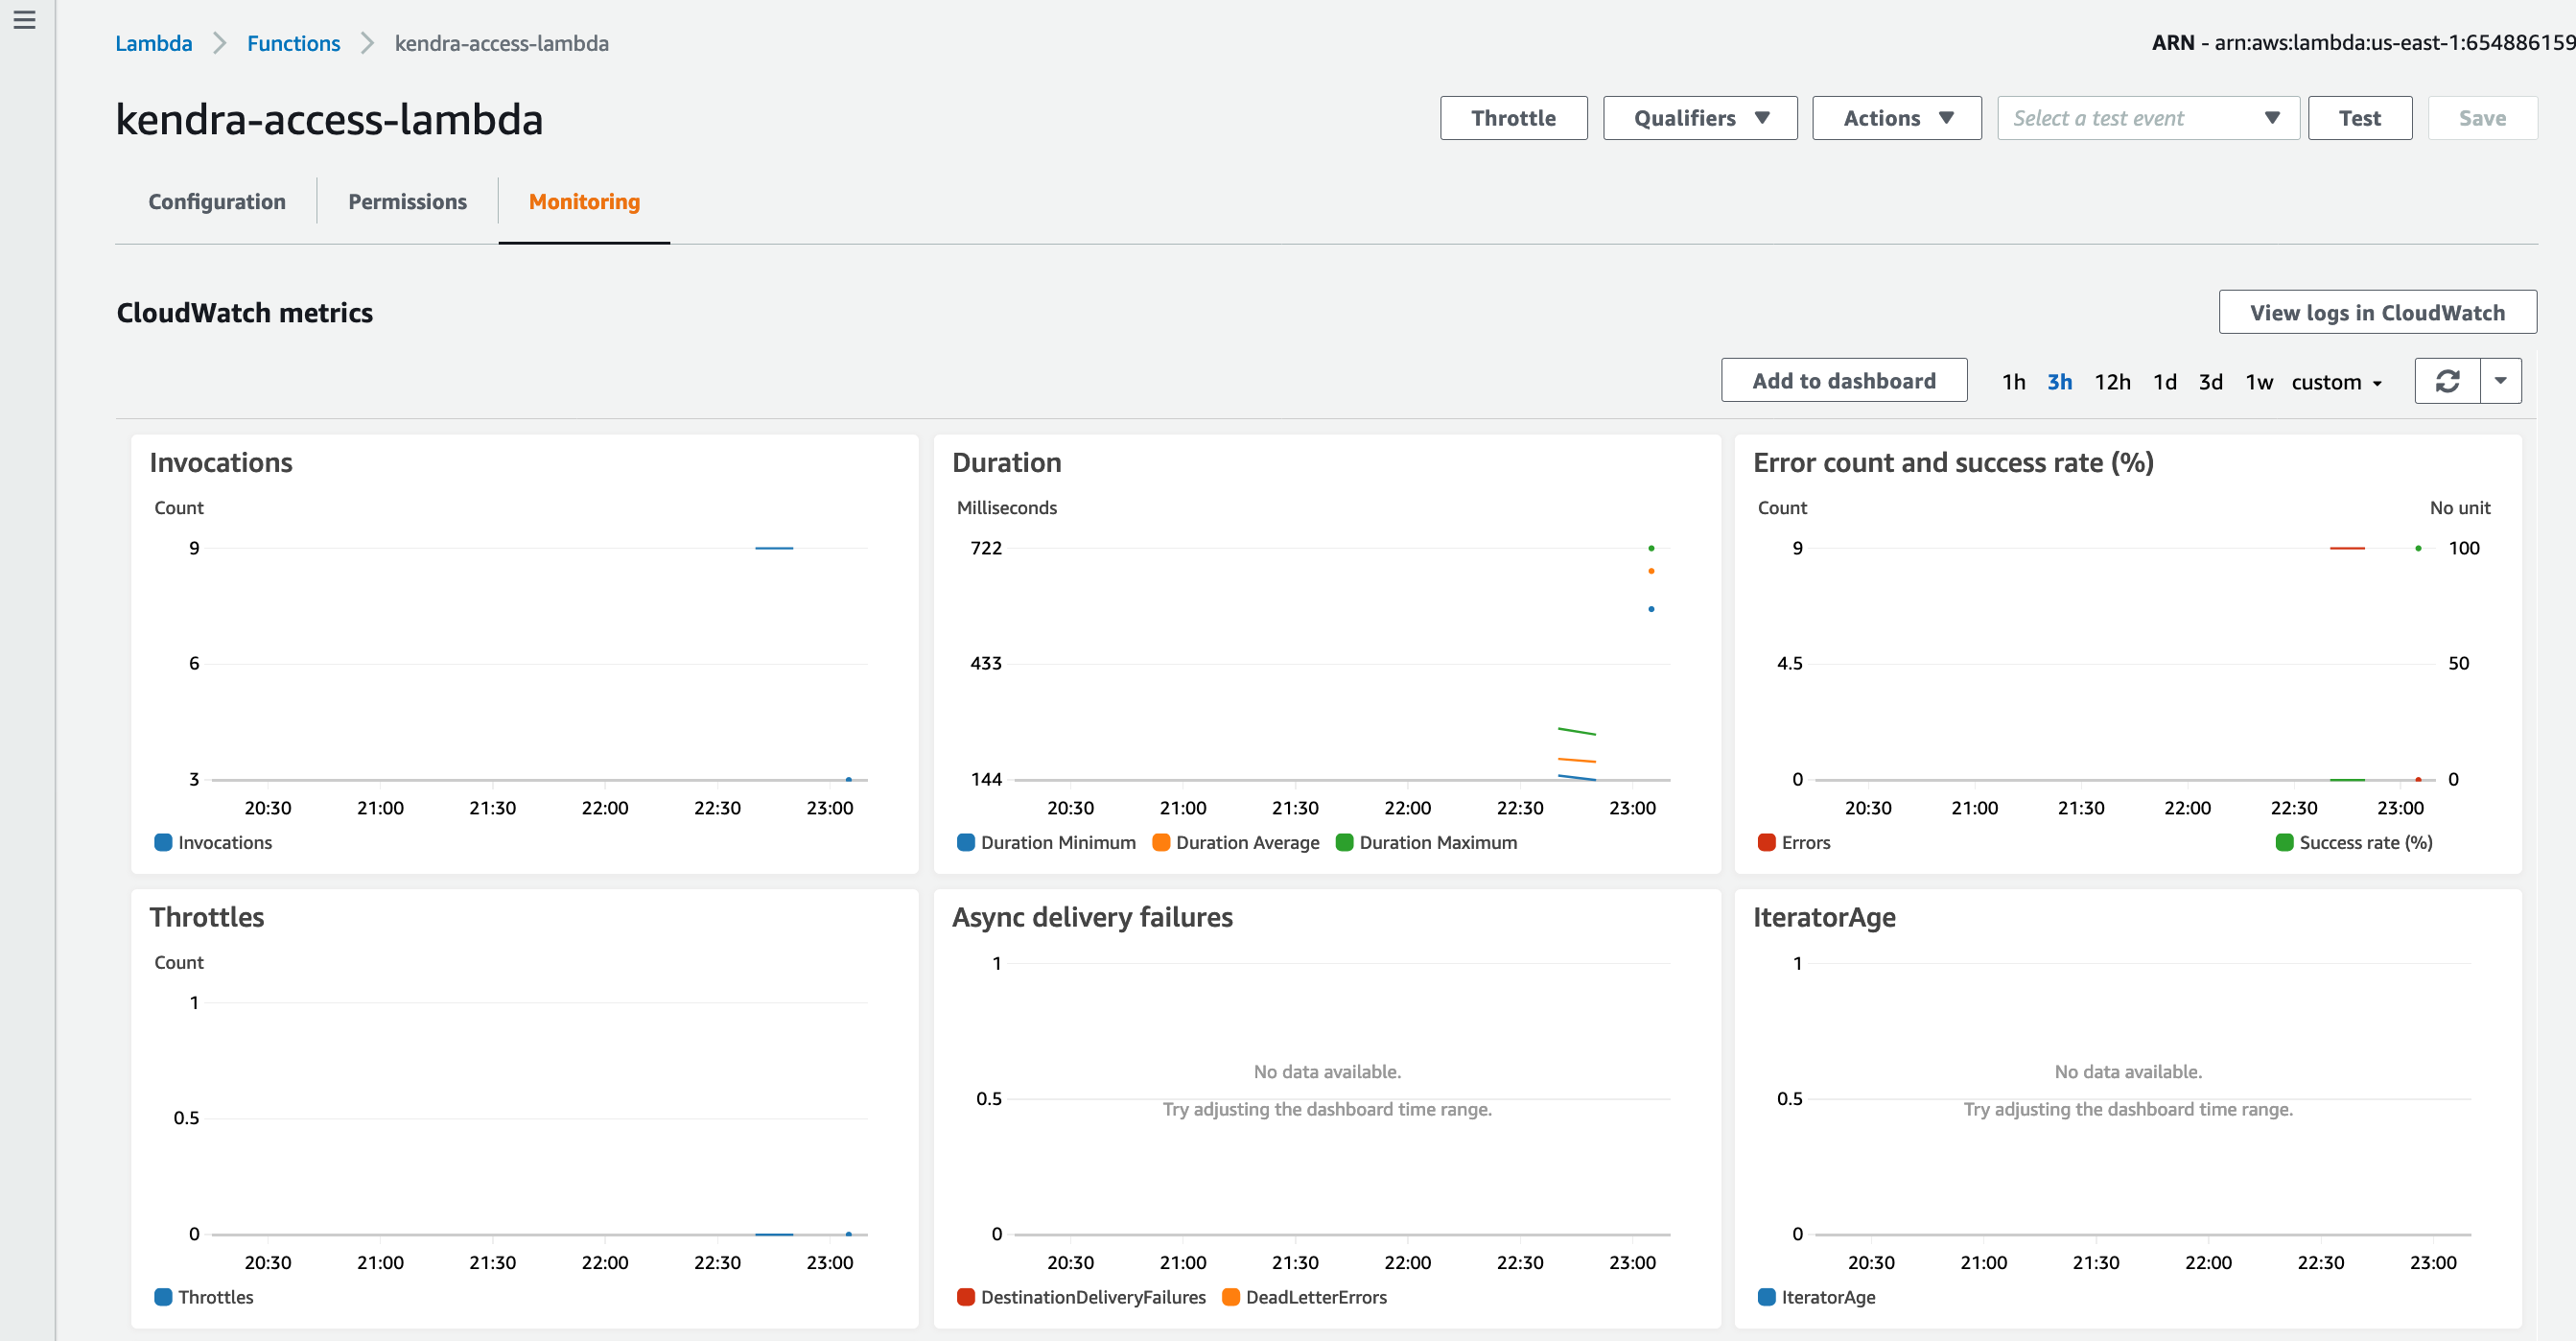2576x1341 pixels.
Task: Select the 1h time range
Action: 2013,382
